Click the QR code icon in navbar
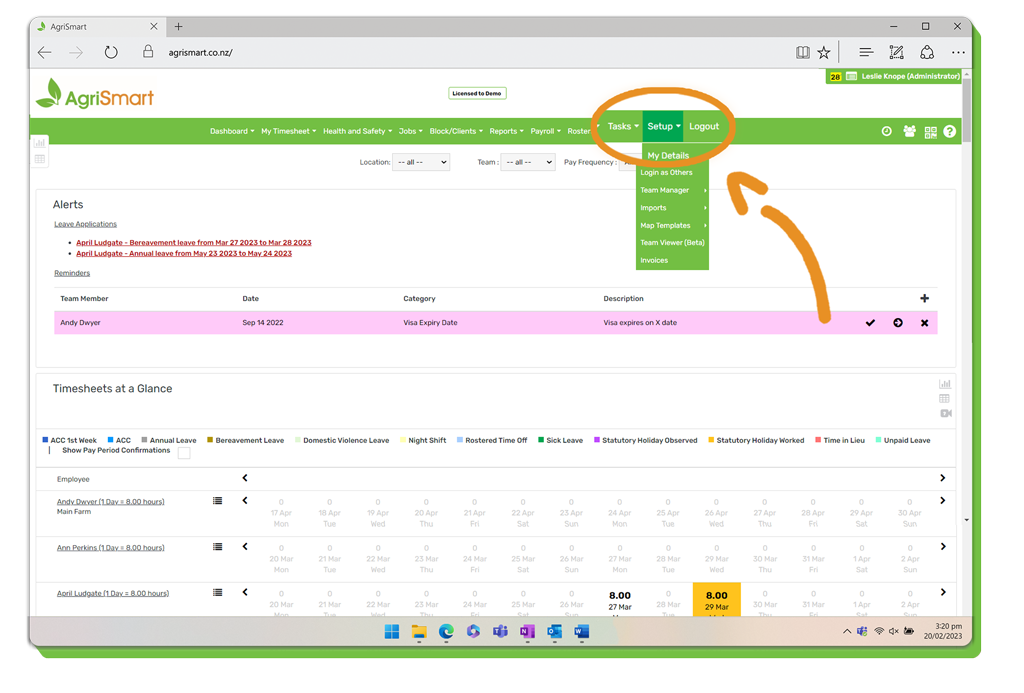The image size is (1024, 693). tap(930, 132)
